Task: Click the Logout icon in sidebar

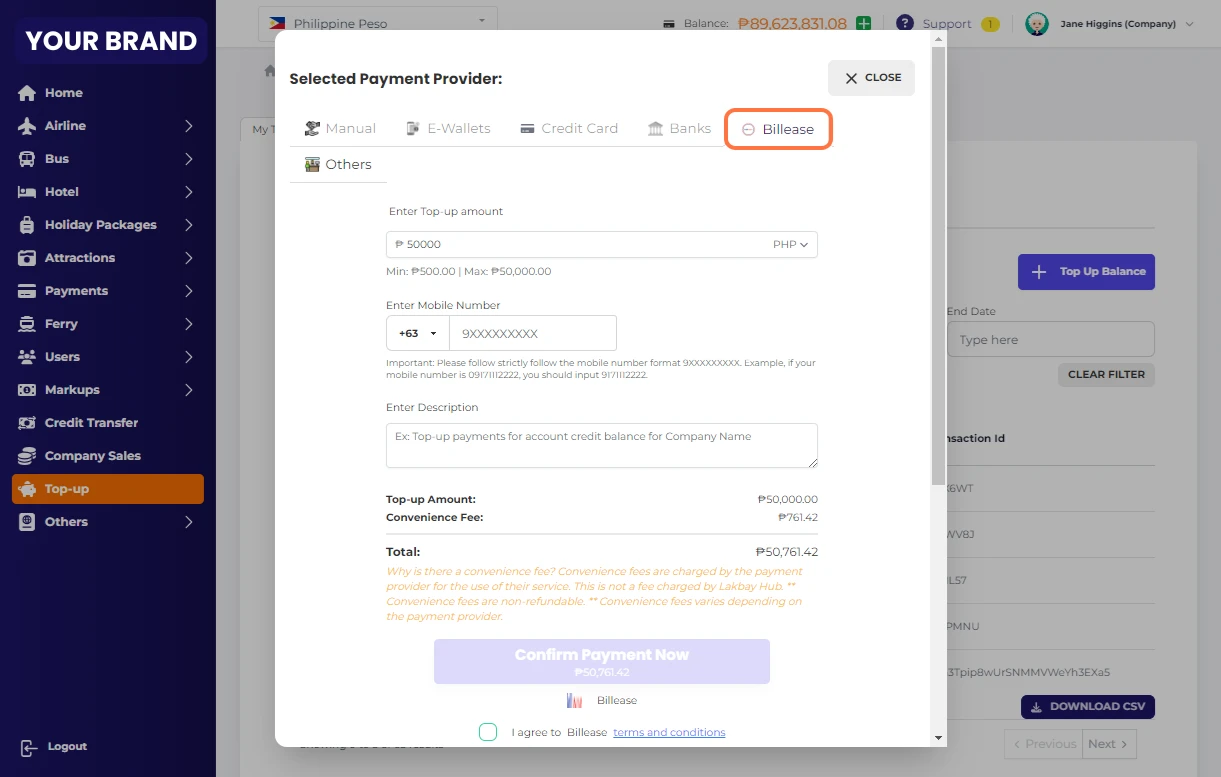Action: 27,747
